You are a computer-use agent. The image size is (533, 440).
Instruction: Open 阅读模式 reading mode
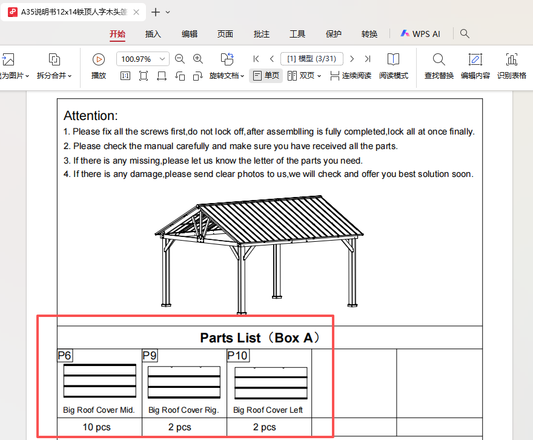point(393,66)
